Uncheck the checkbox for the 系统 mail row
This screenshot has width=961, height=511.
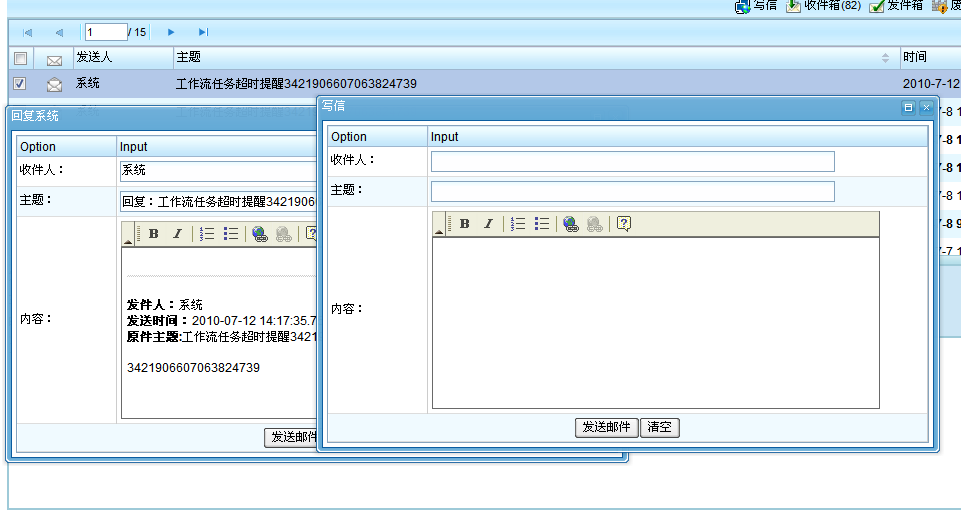click(x=20, y=83)
